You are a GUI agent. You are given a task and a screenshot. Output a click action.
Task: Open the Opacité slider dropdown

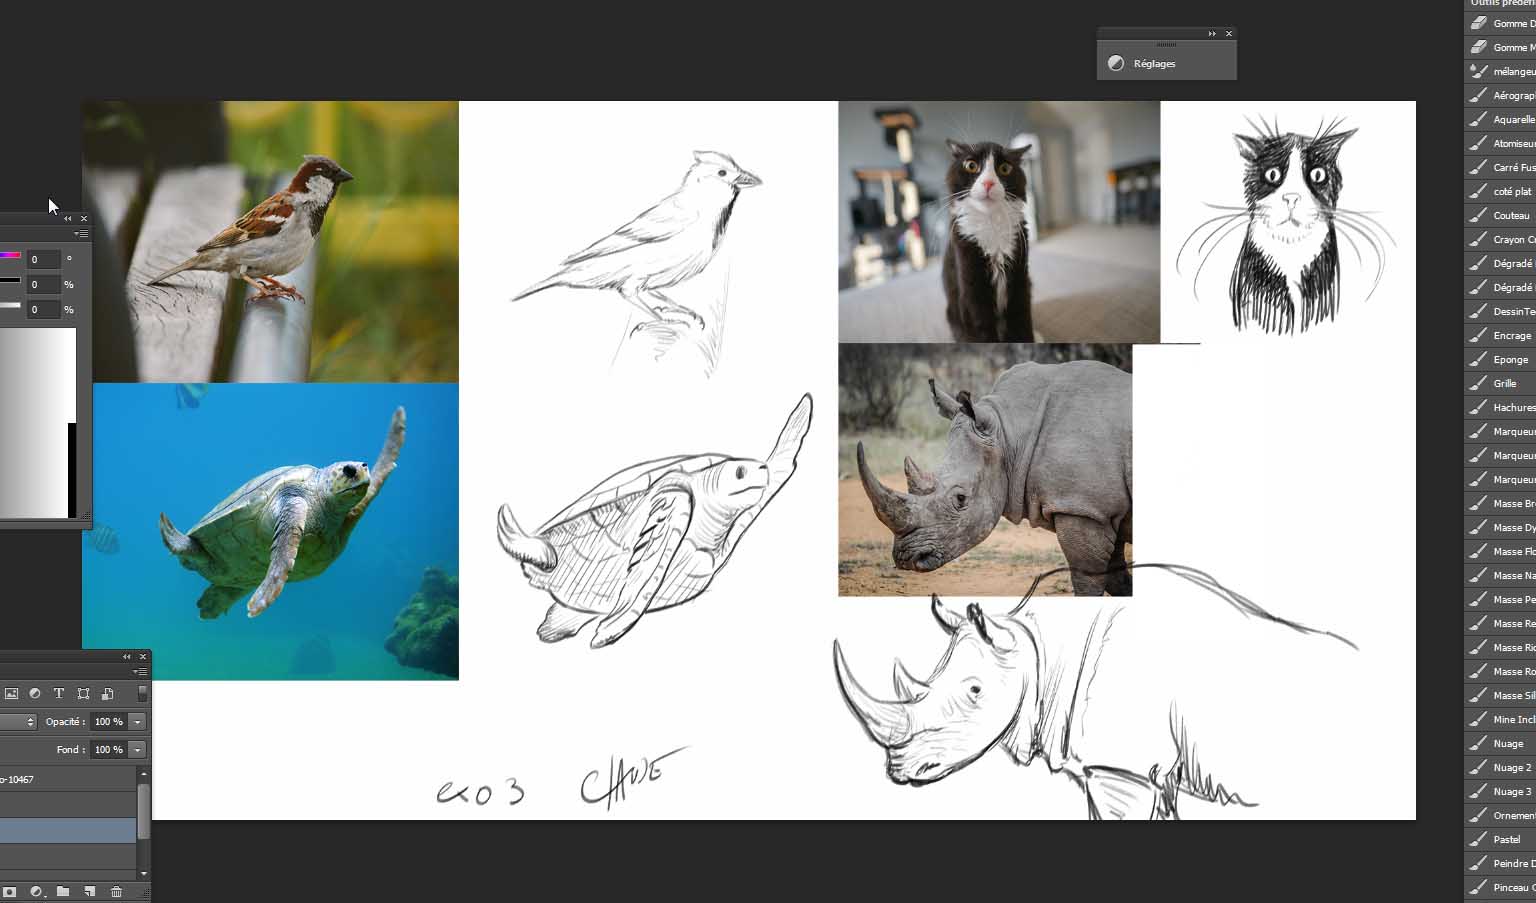[137, 721]
